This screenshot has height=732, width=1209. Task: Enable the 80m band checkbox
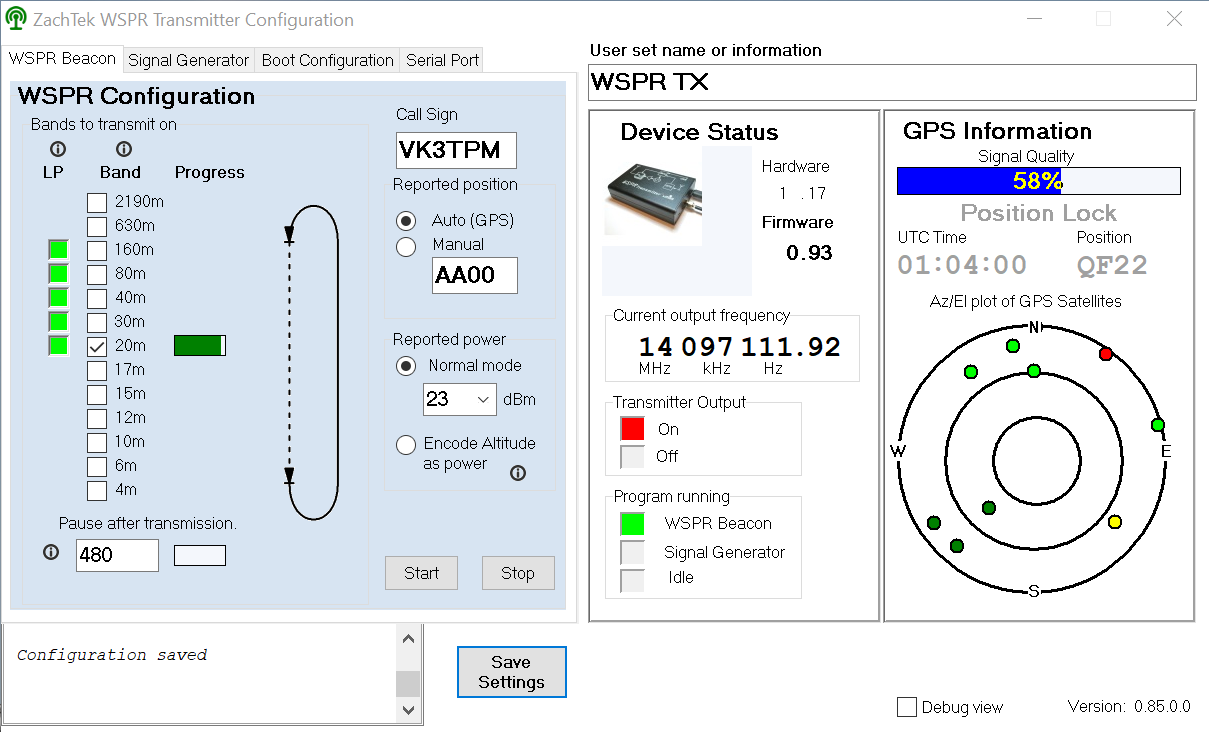[x=97, y=274]
